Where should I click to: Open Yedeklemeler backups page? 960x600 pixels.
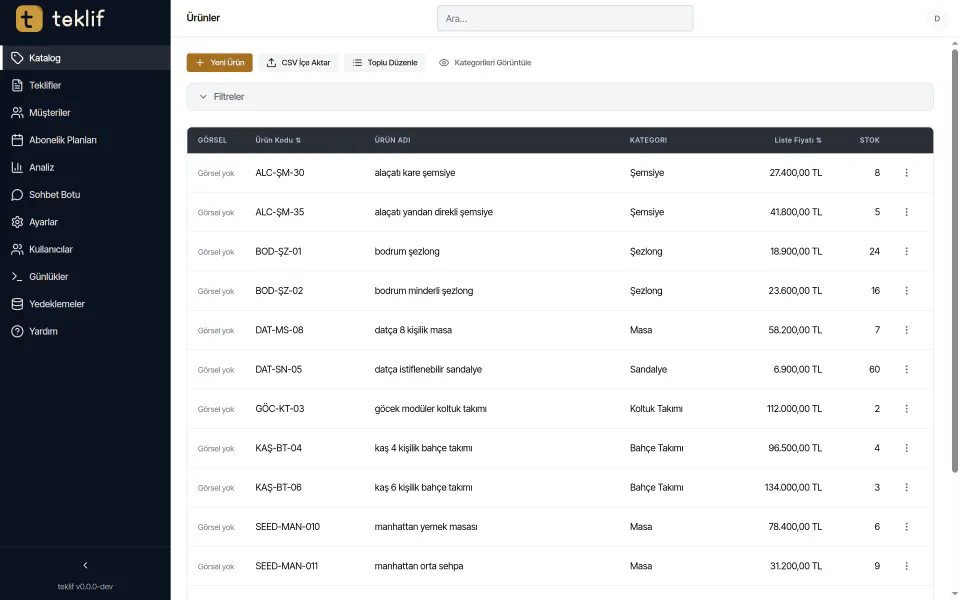click(85, 304)
